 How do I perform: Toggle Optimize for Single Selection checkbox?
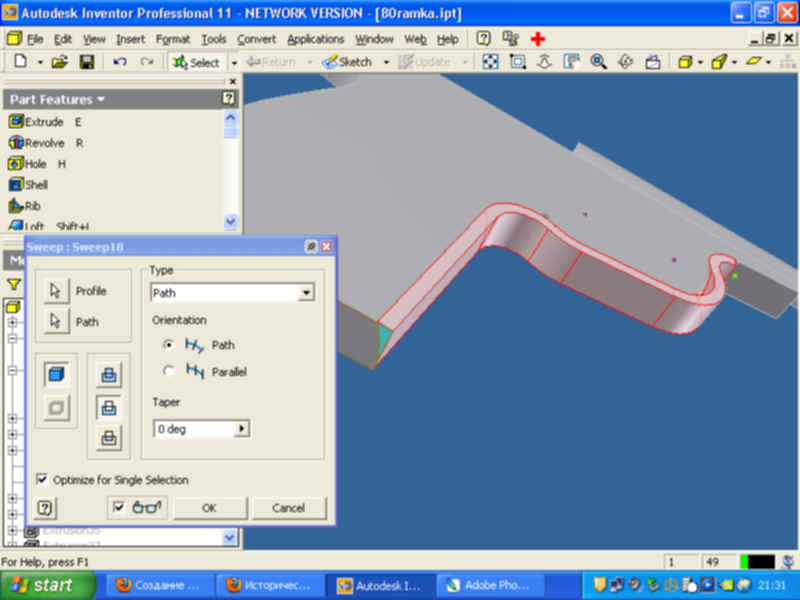pyautogui.click(x=42, y=480)
